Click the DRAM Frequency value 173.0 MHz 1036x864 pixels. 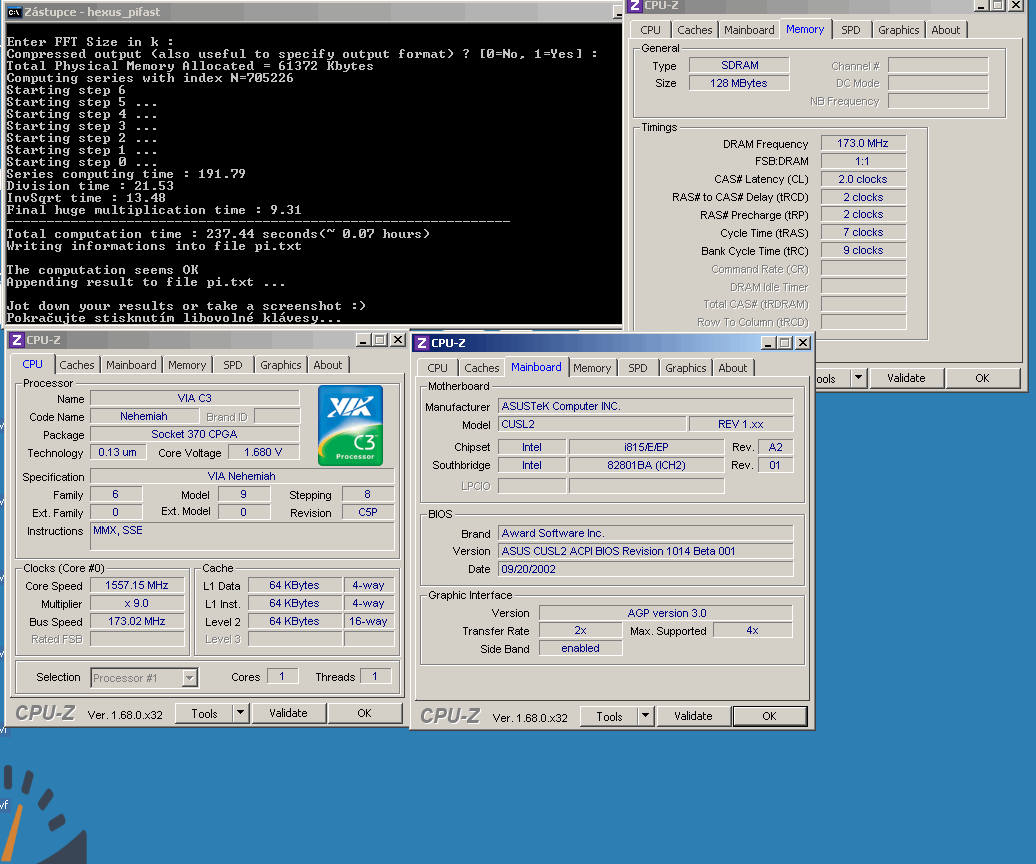[863, 143]
